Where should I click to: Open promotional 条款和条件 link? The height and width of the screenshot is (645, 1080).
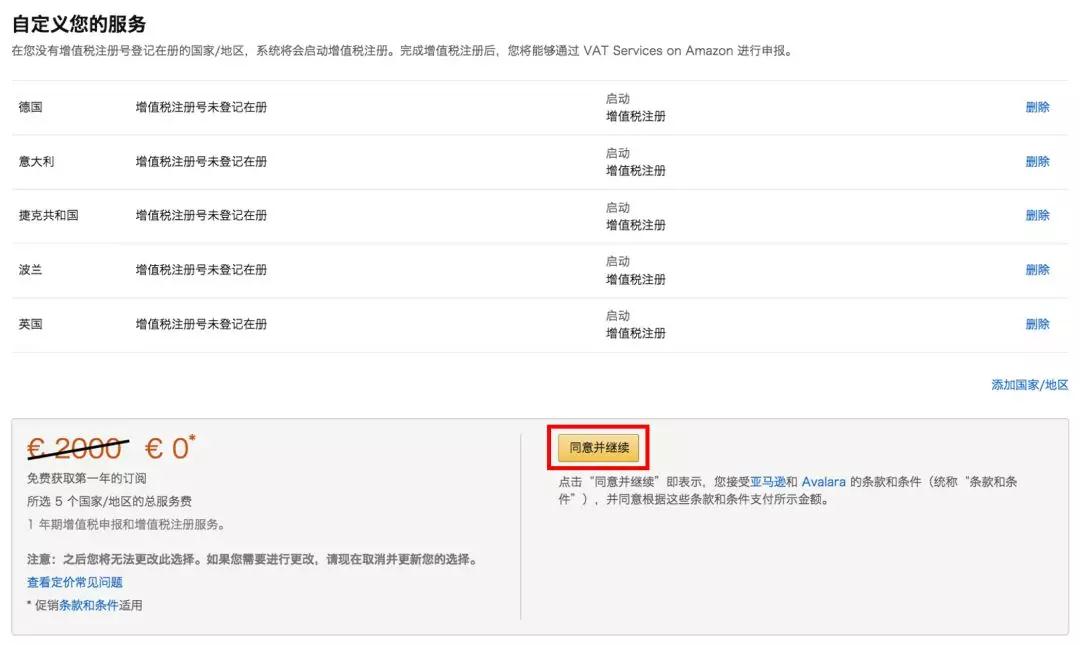click(88, 605)
